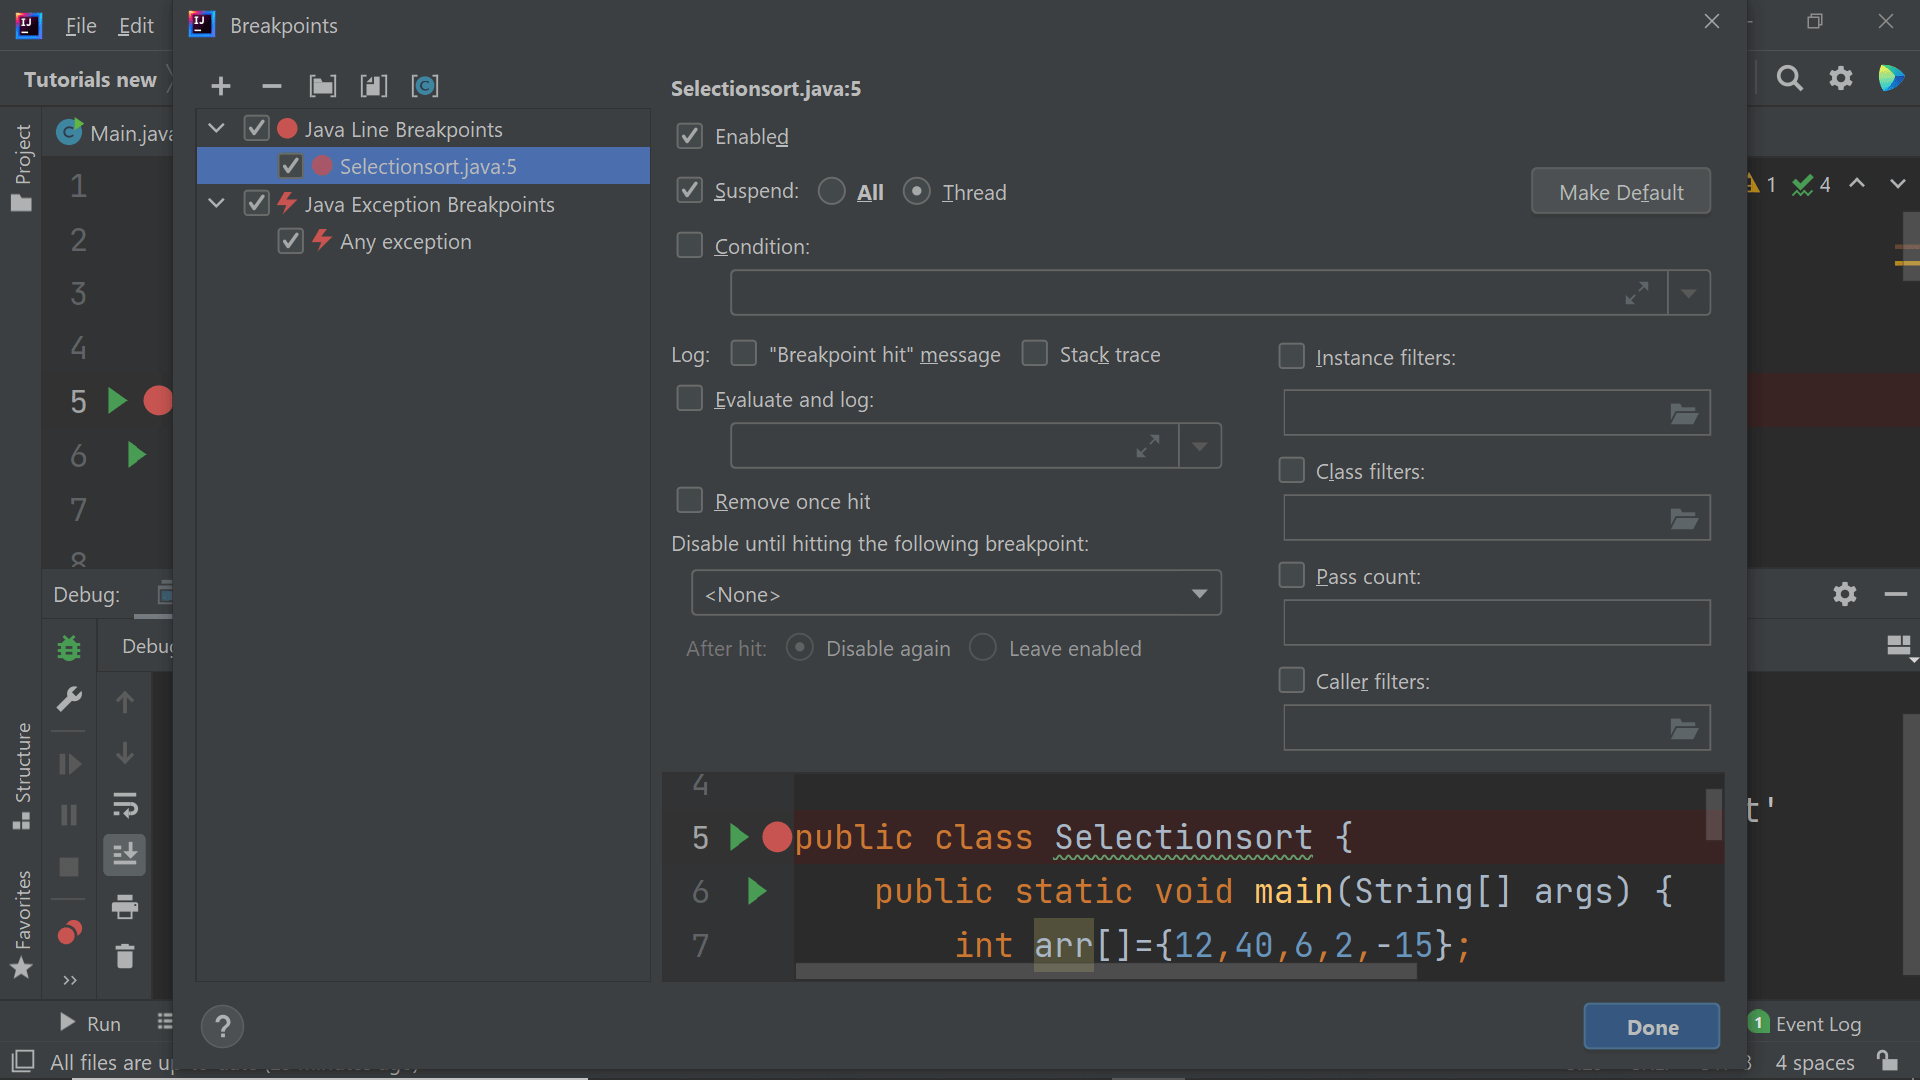Screen dimensions: 1920x1080
Task: Click the group by package icon
Action: click(x=322, y=86)
